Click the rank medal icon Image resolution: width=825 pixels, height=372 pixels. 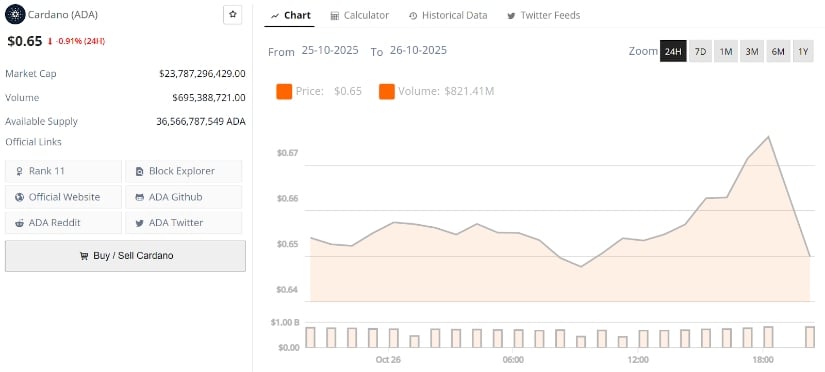pyautogui.click(x=20, y=172)
